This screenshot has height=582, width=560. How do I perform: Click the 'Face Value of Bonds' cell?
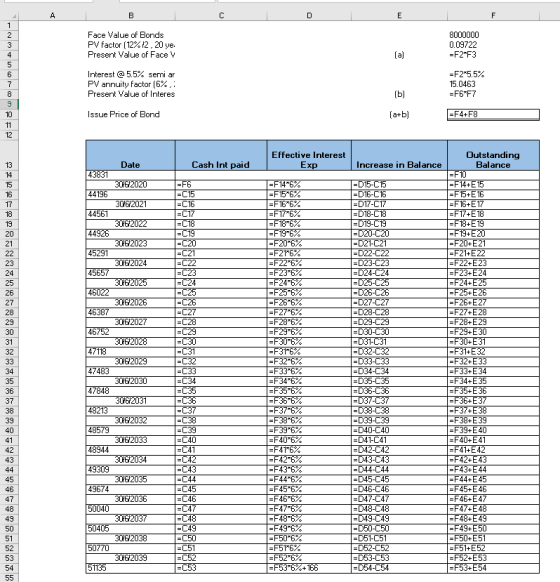[131, 35]
